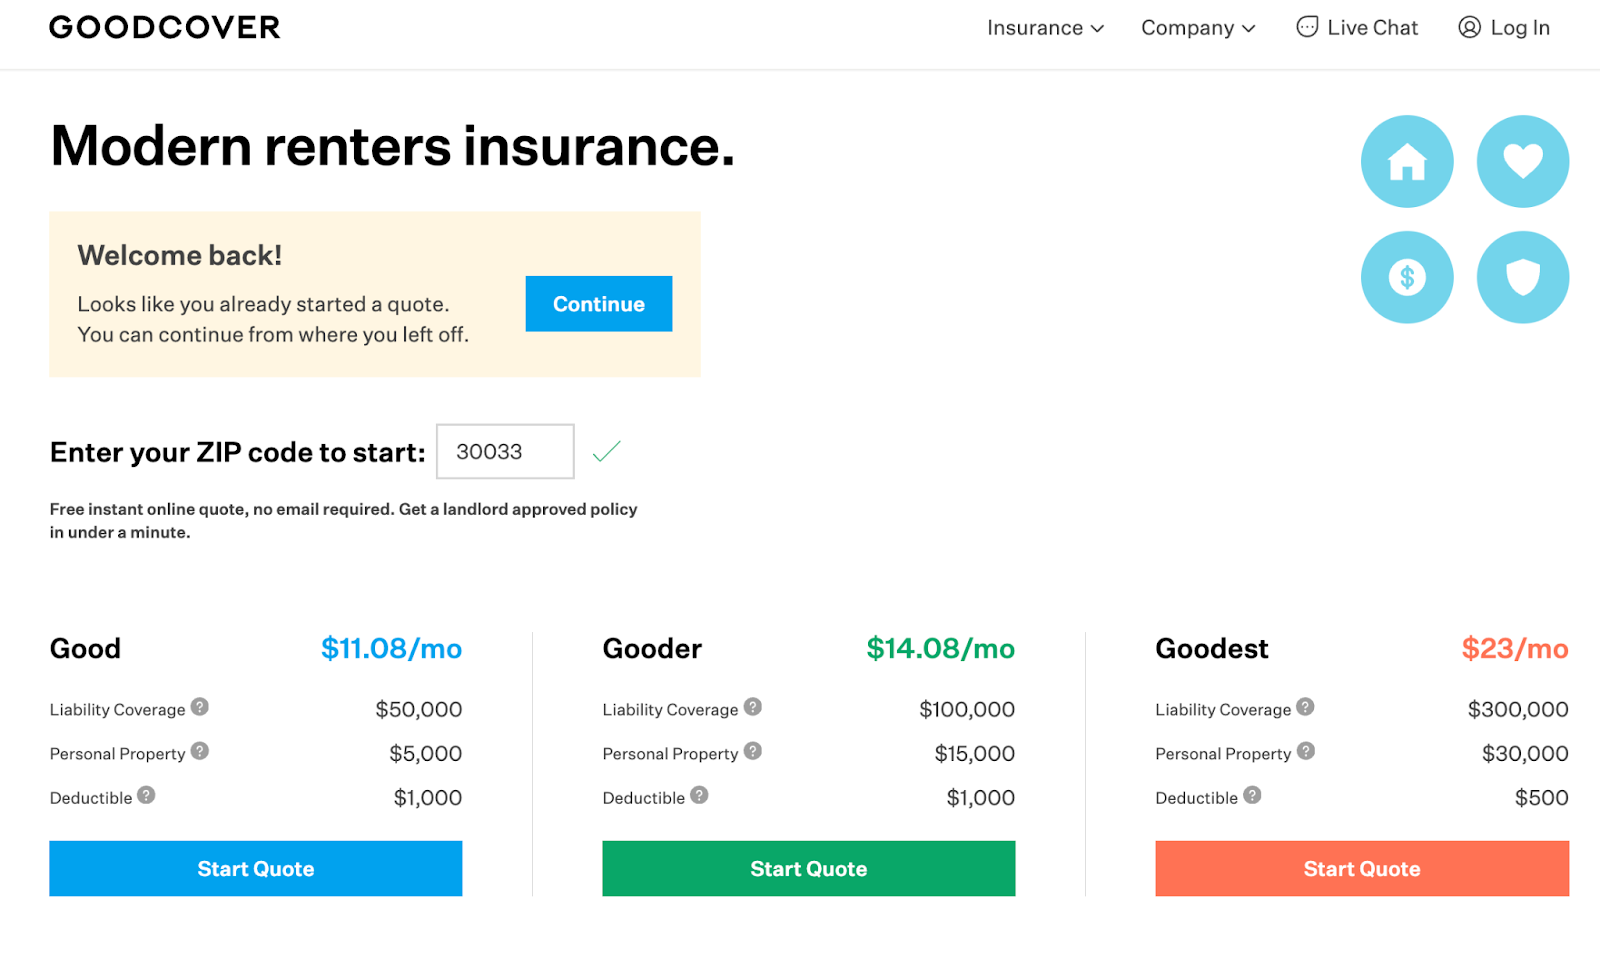Viewport: 1600px width, 954px height.
Task: Start Quote for the Good plan
Action: 255,868
